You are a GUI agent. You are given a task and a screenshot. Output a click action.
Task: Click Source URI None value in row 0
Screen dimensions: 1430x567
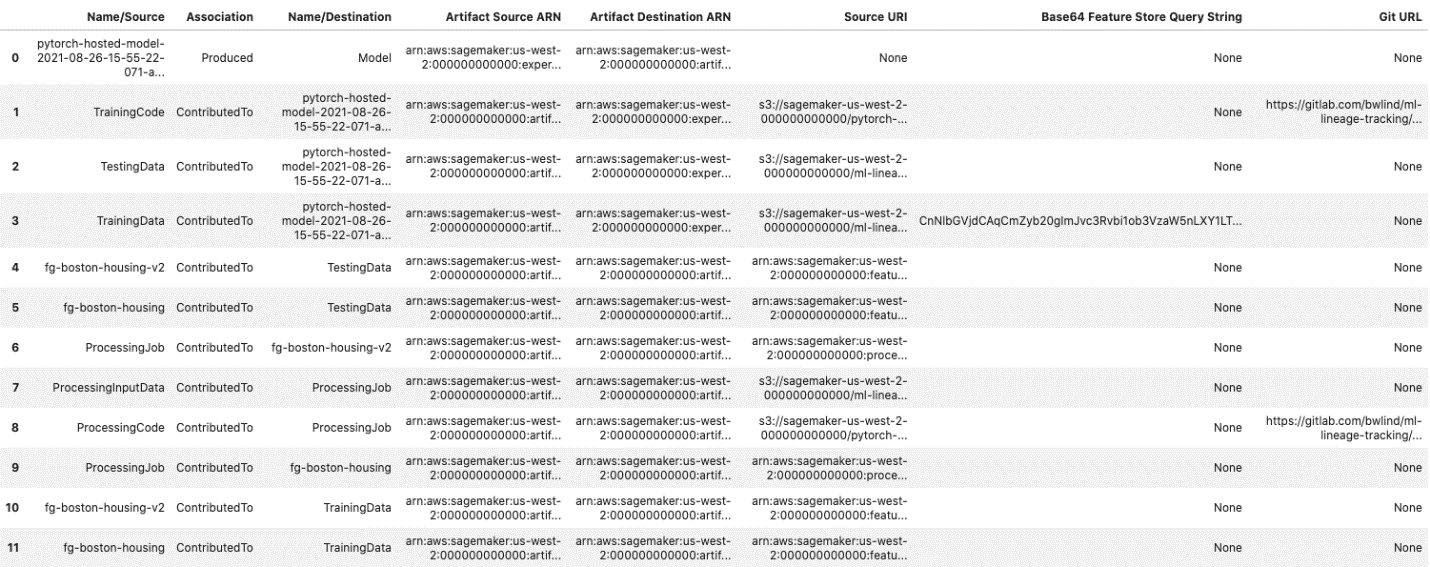tap(893, 58)
